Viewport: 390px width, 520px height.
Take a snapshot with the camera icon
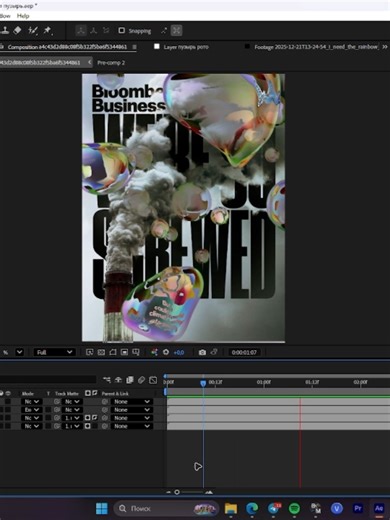[x=202, y=352]
